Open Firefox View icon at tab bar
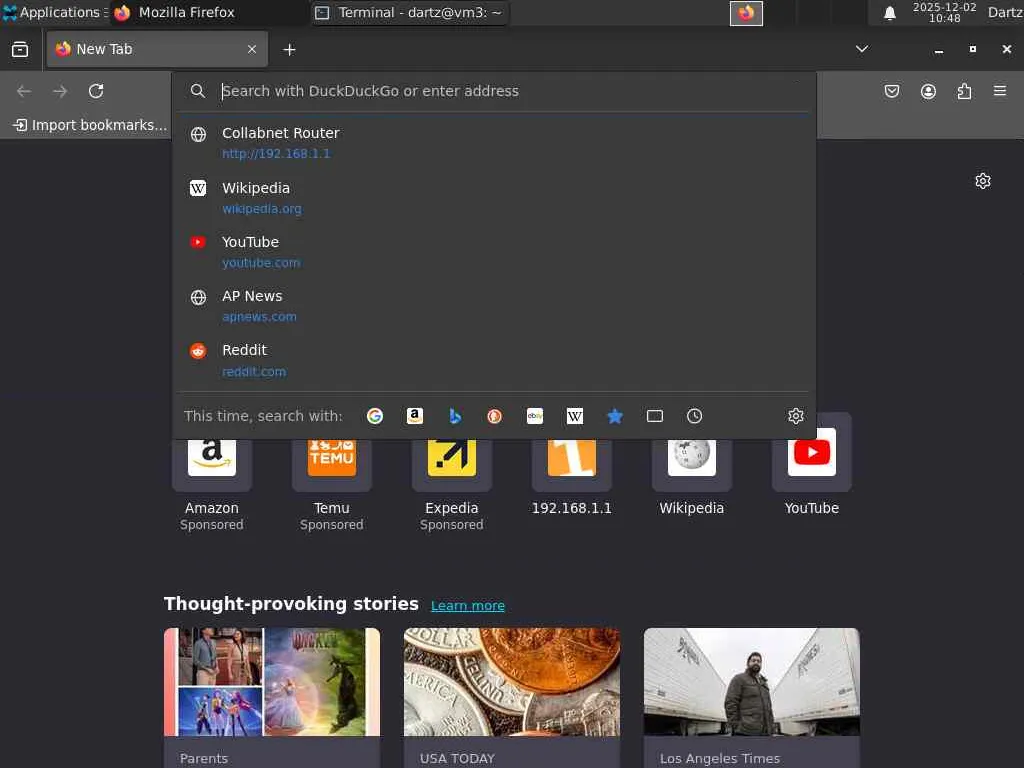The image size is (1024, 768). tap(20, 49)
